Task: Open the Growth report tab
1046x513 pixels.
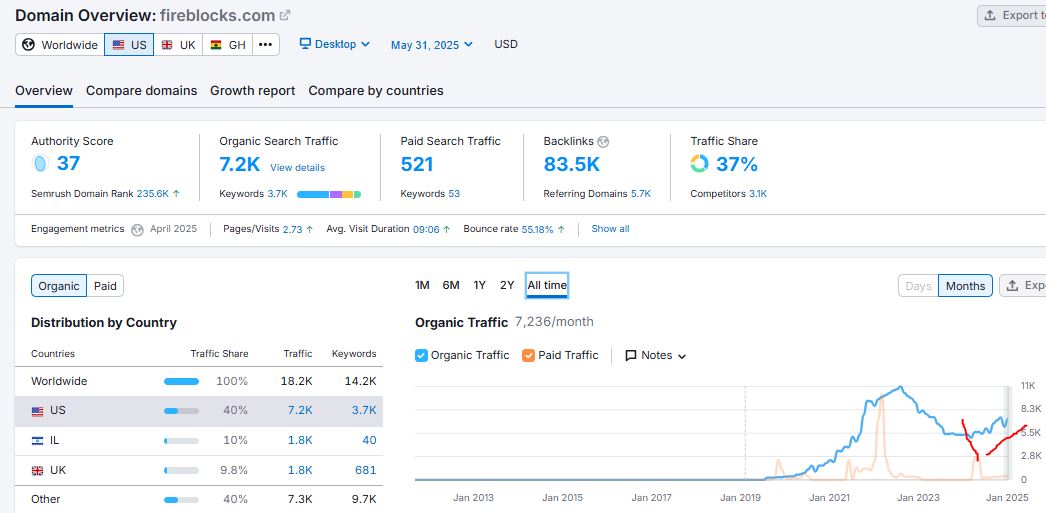Action: (252, 91)
